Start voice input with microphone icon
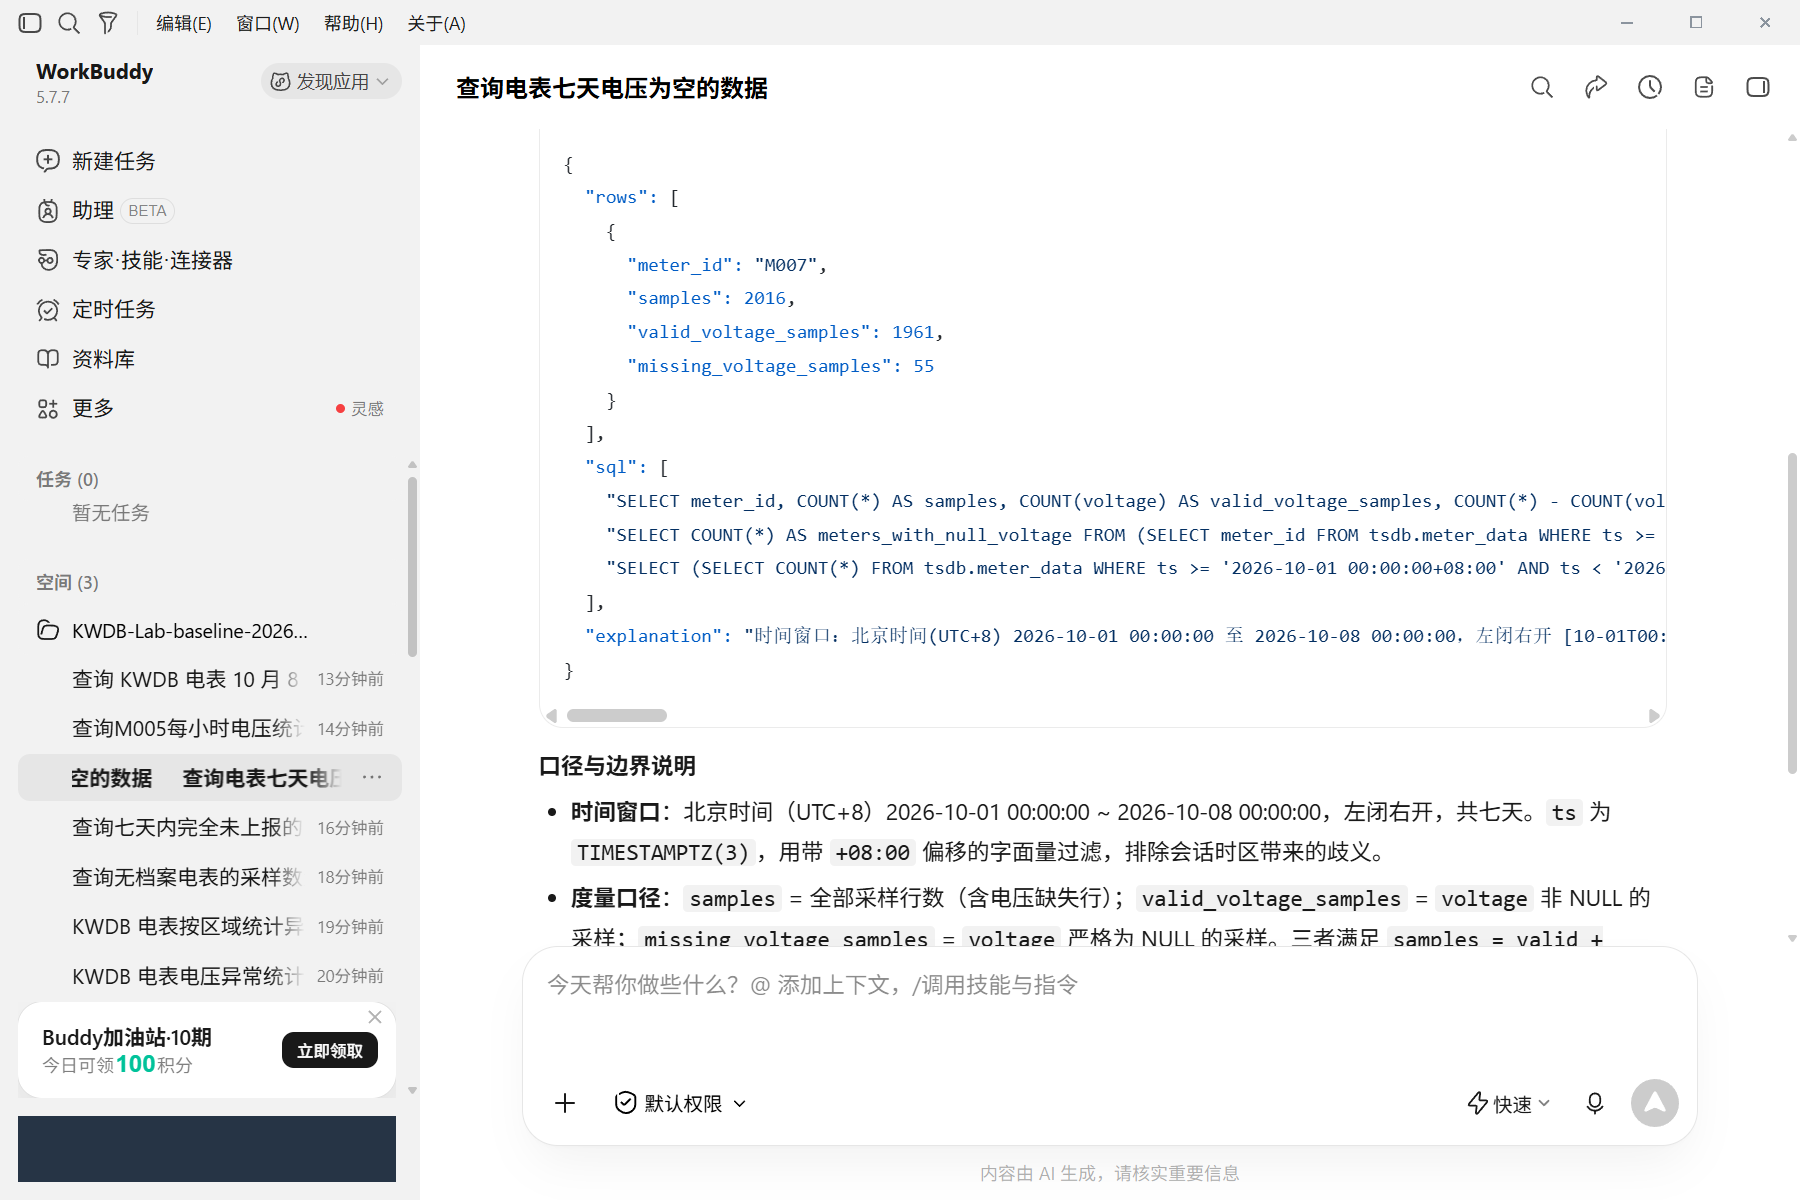This screenshot has width=1800, height=1200. click(x=1595, y=1103)
